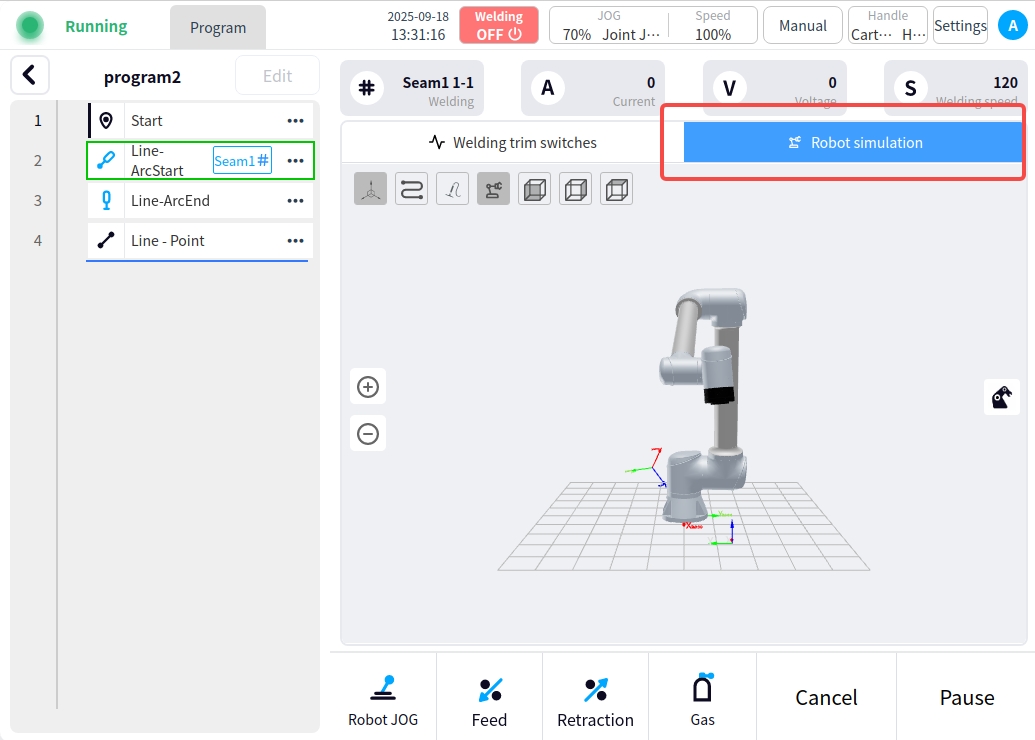Open the Program tab
The image size is (1035, 740).
coord(218,27)
